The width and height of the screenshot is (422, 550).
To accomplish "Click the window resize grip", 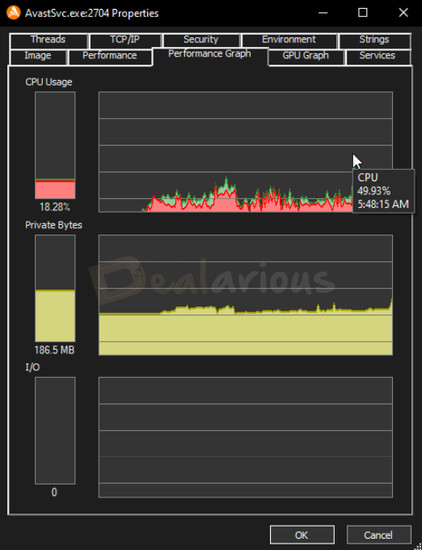I will pos(417,546).
